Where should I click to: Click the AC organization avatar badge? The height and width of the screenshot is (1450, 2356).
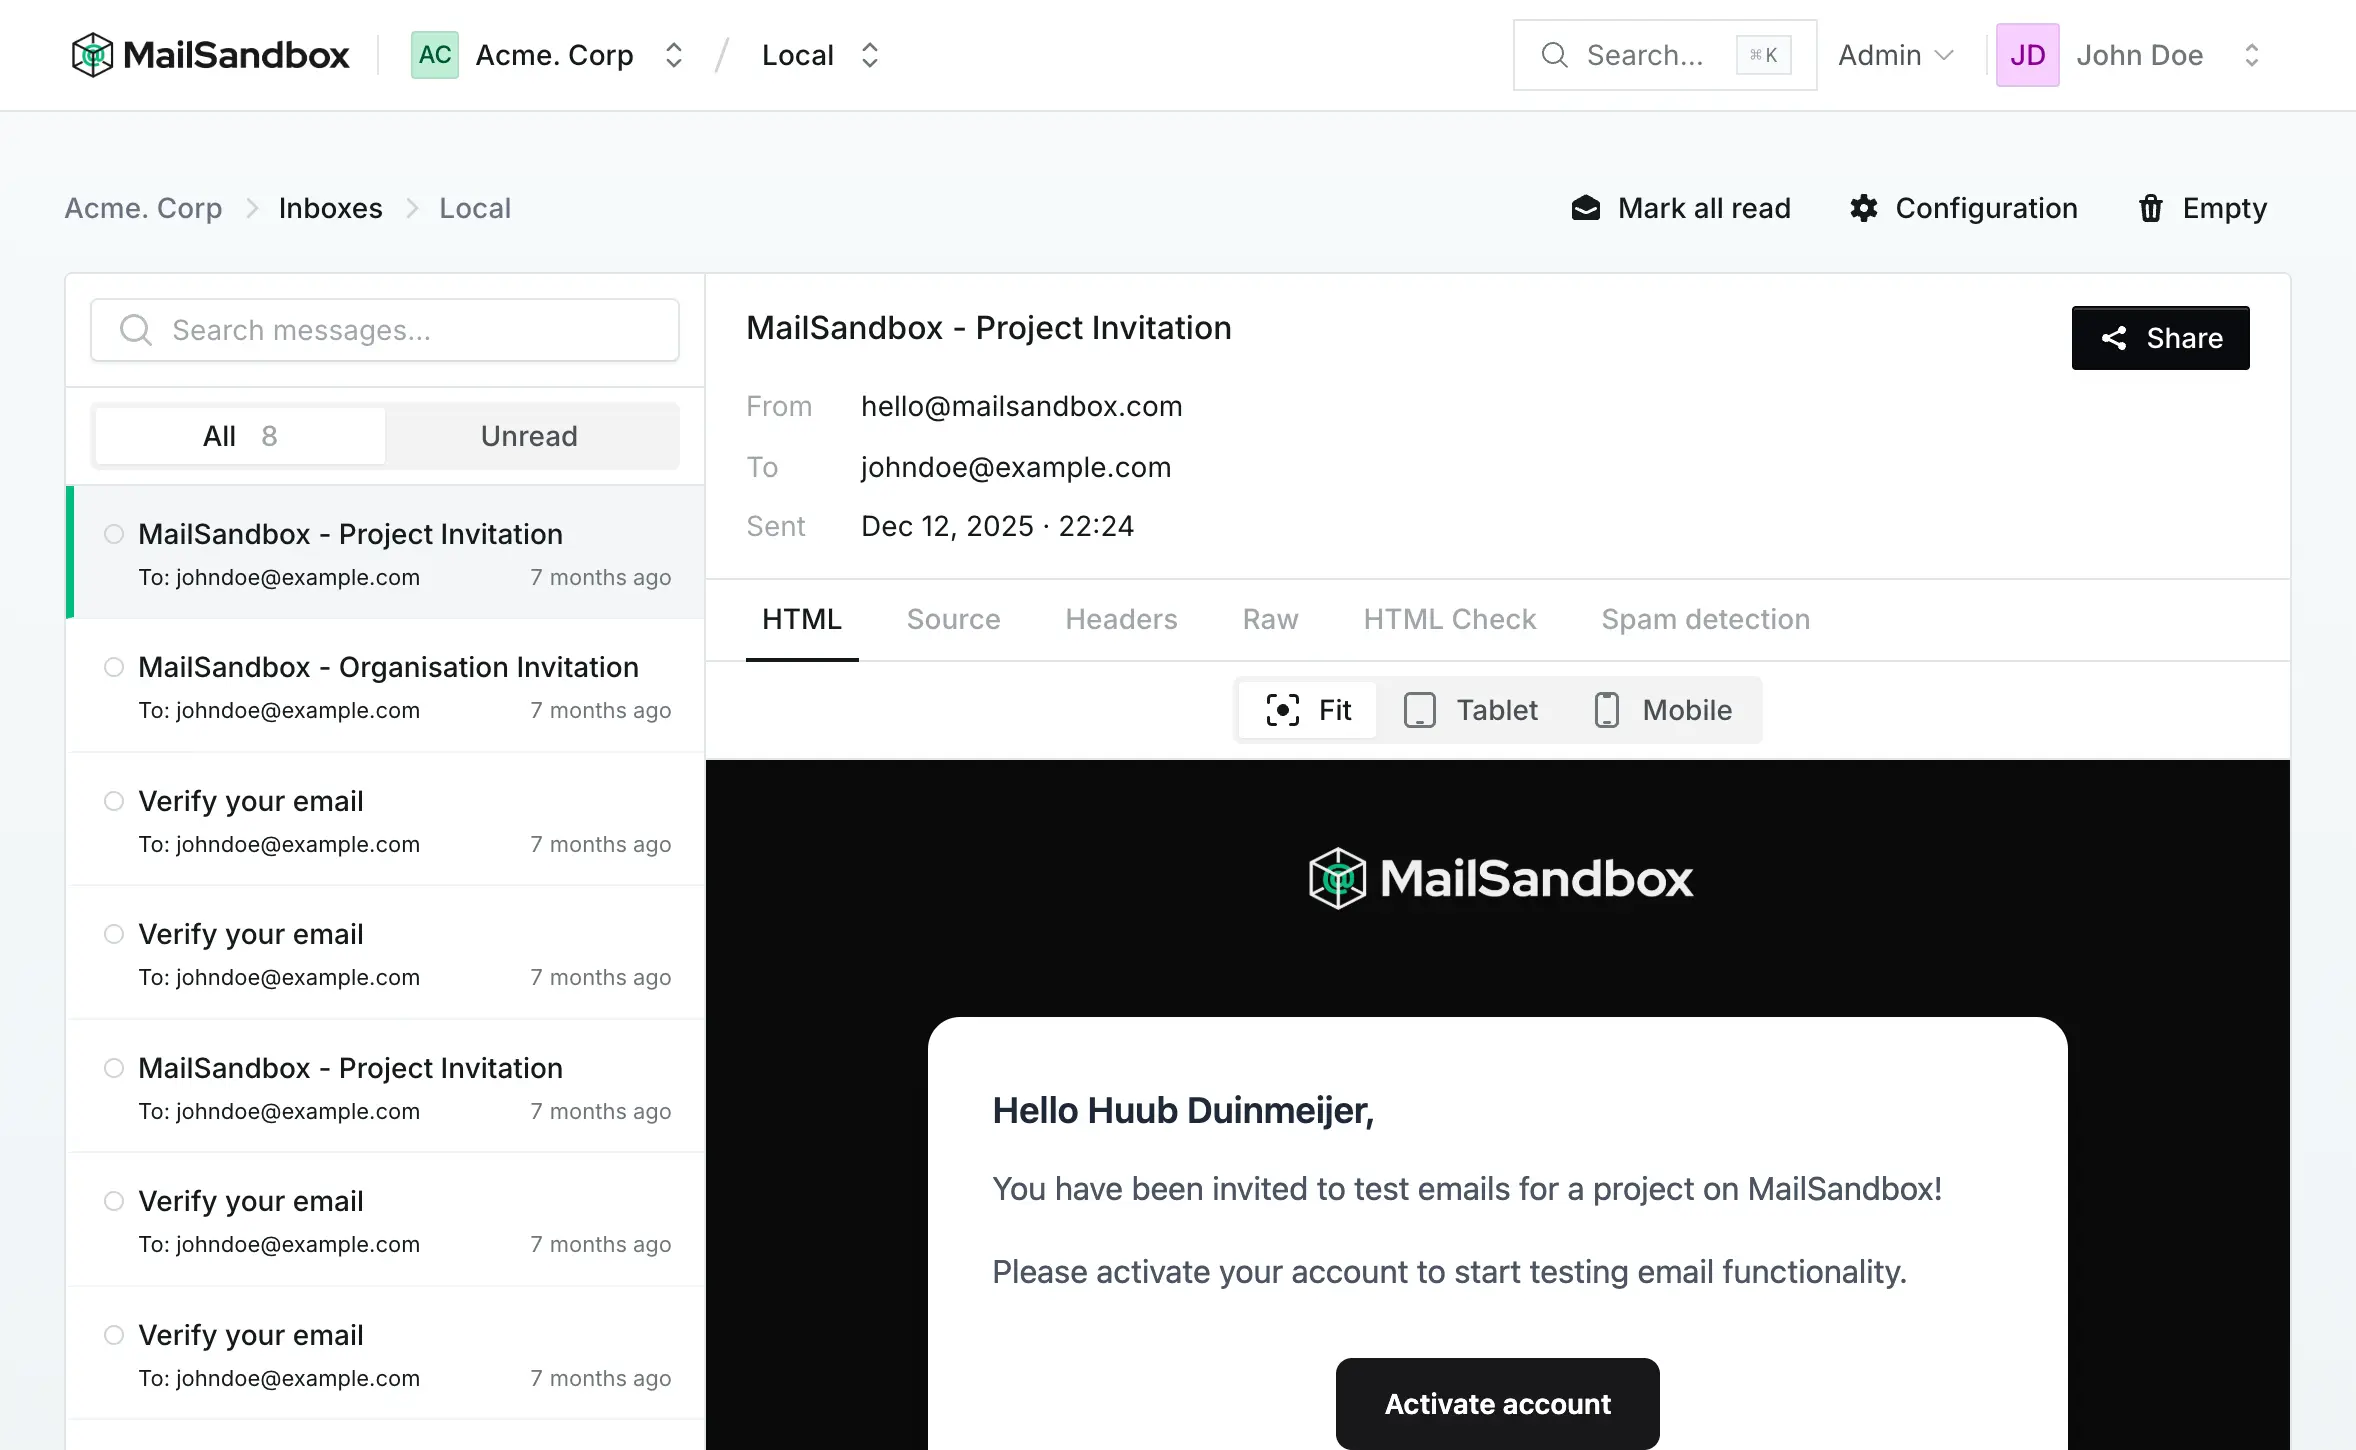click(x=435, y=55)
